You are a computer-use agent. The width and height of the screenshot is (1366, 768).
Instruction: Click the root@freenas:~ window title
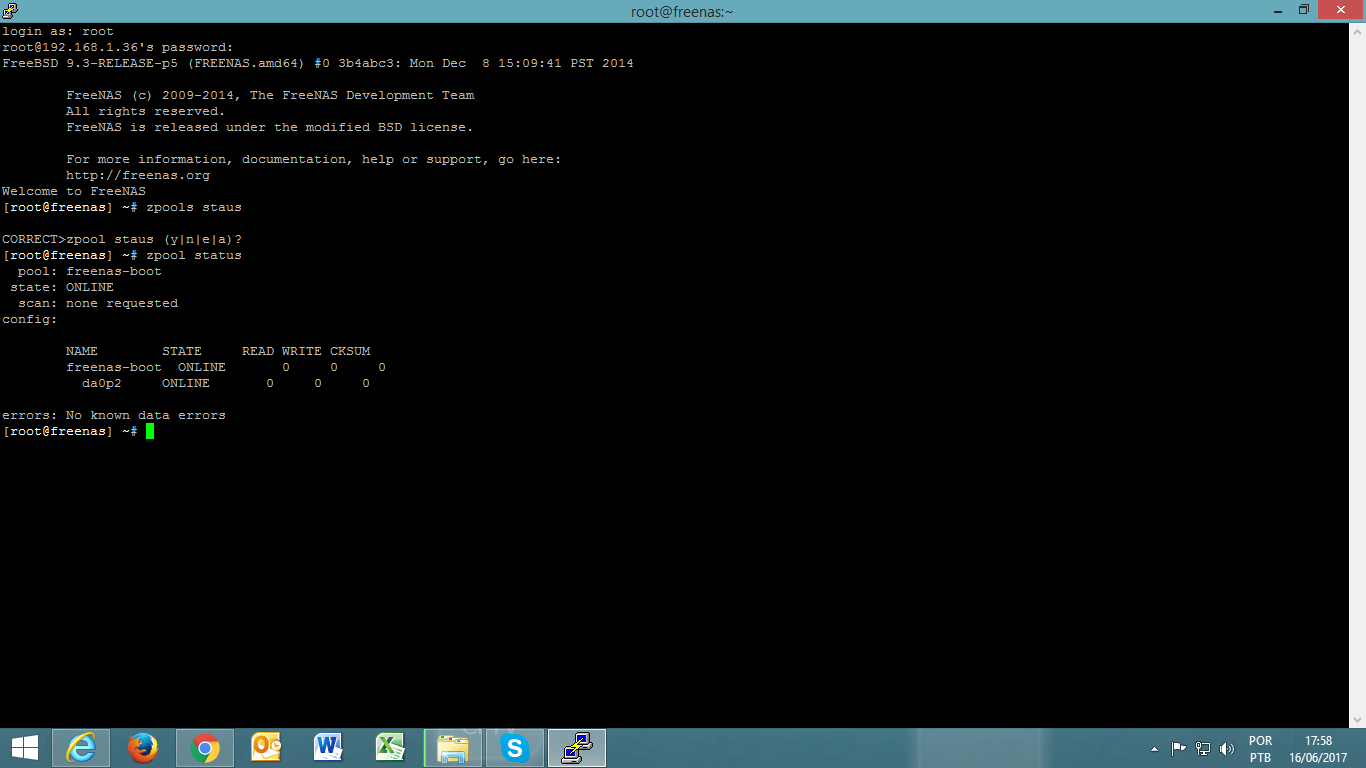683,11
